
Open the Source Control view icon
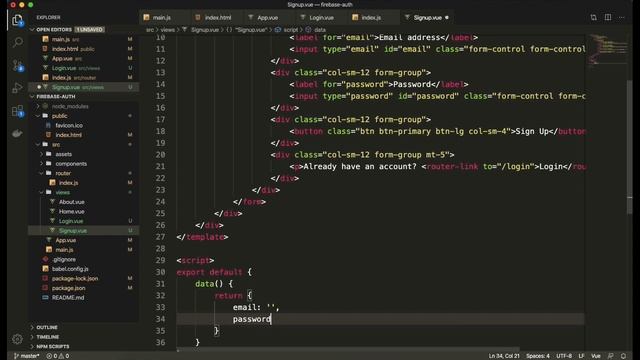click(x=17, y=65)
